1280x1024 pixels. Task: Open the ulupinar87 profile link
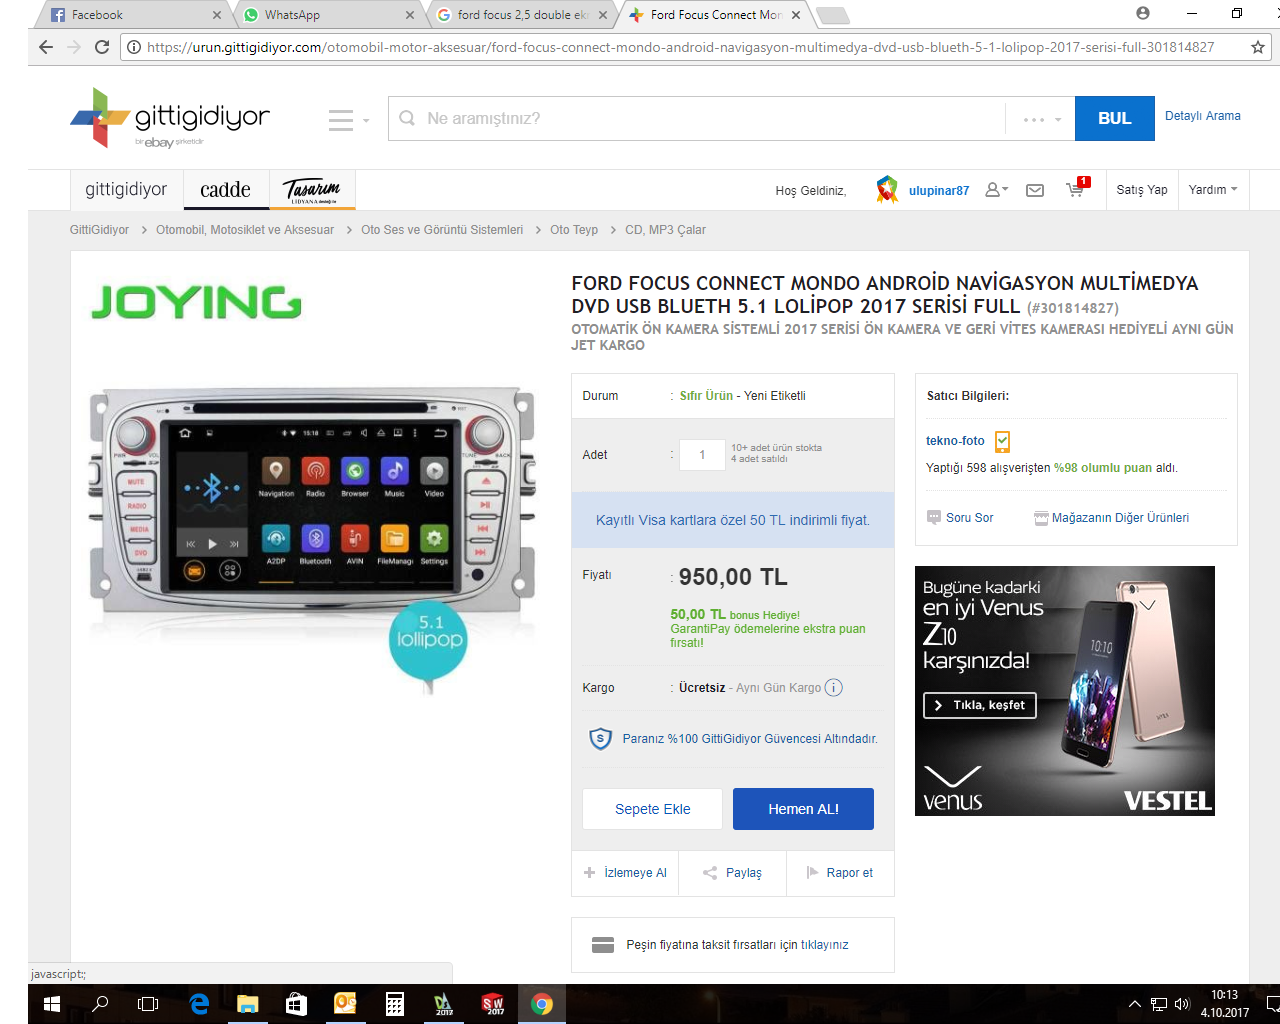click(x=939, y=190)
